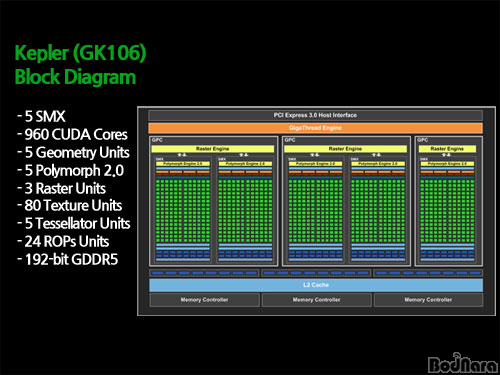Click the 24 ROPs Units list item
Screen dimensions: 500x375
pos(63,241)
